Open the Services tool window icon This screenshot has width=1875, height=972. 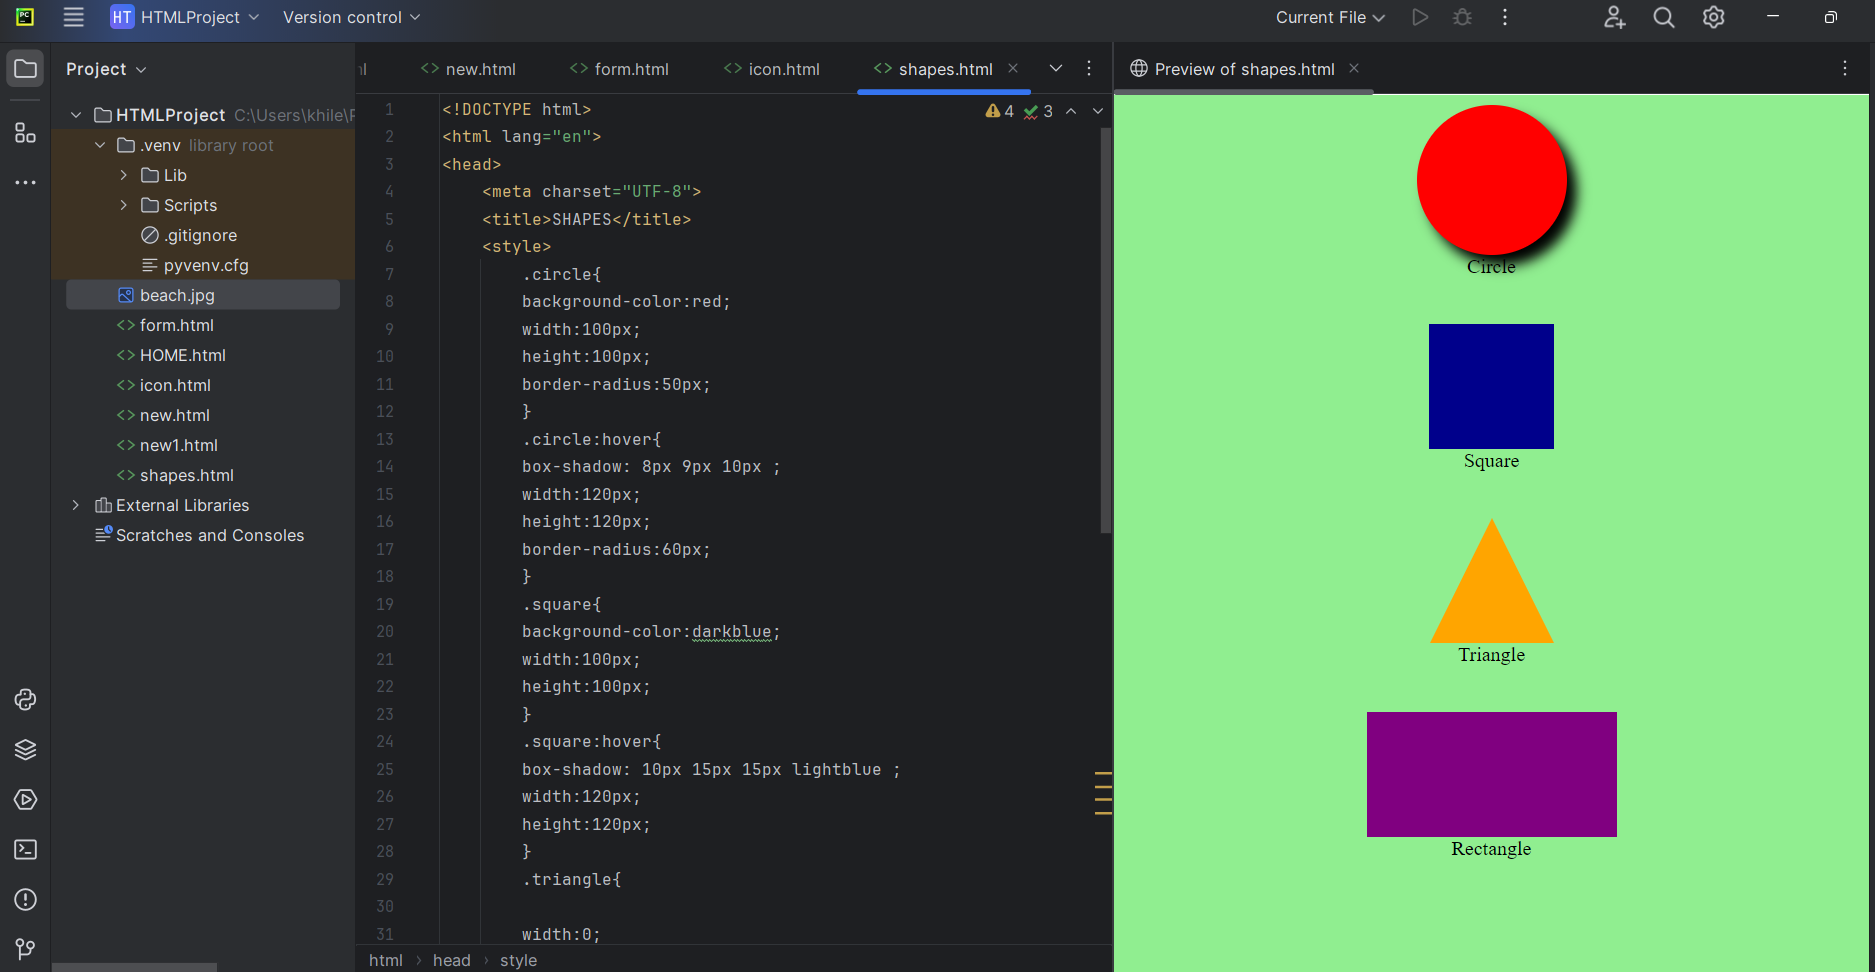[25, 800]
